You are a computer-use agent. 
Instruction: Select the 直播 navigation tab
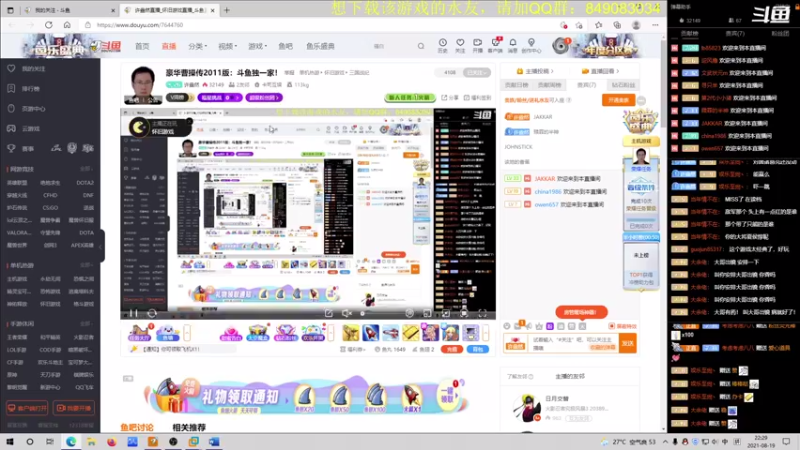tap(169, 46)
